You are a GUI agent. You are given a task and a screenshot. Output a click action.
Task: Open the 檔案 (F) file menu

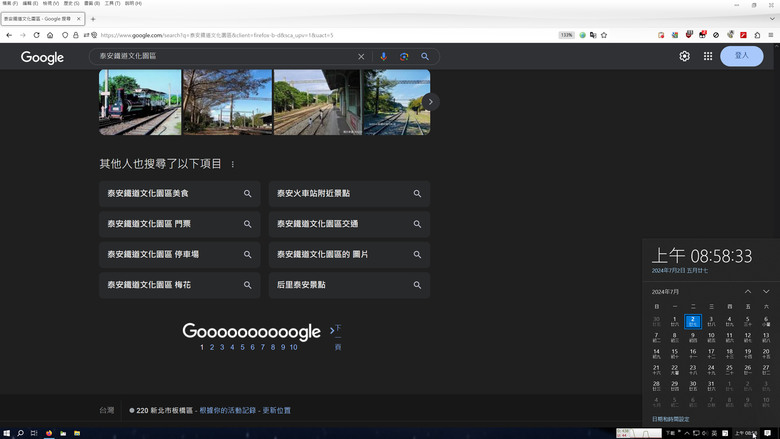(x=10, y=3)
